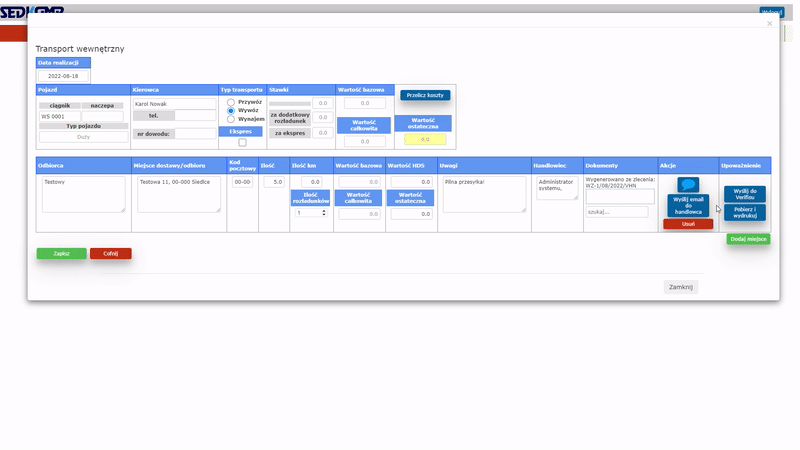Click the Zamknij button
The width and height of the screenshot is (800, 450).
[x=681, y=287]
